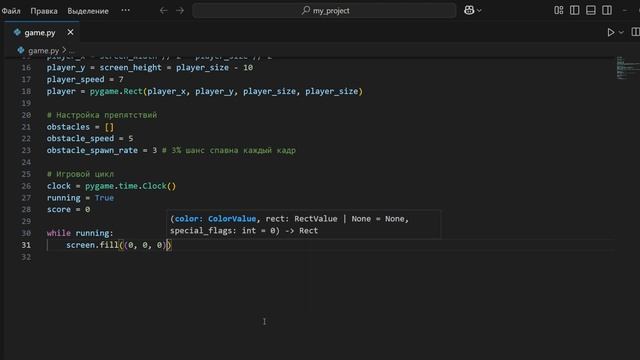Click game.py in the breadcrumb
Image resolution: width=640 pixels, height=360 pixels.
(44, 51)
